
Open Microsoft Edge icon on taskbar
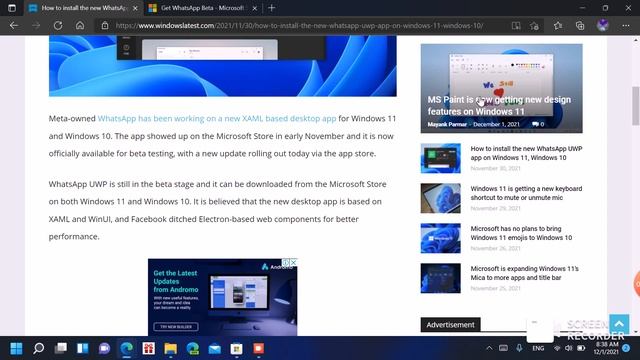tap(127, 348)
